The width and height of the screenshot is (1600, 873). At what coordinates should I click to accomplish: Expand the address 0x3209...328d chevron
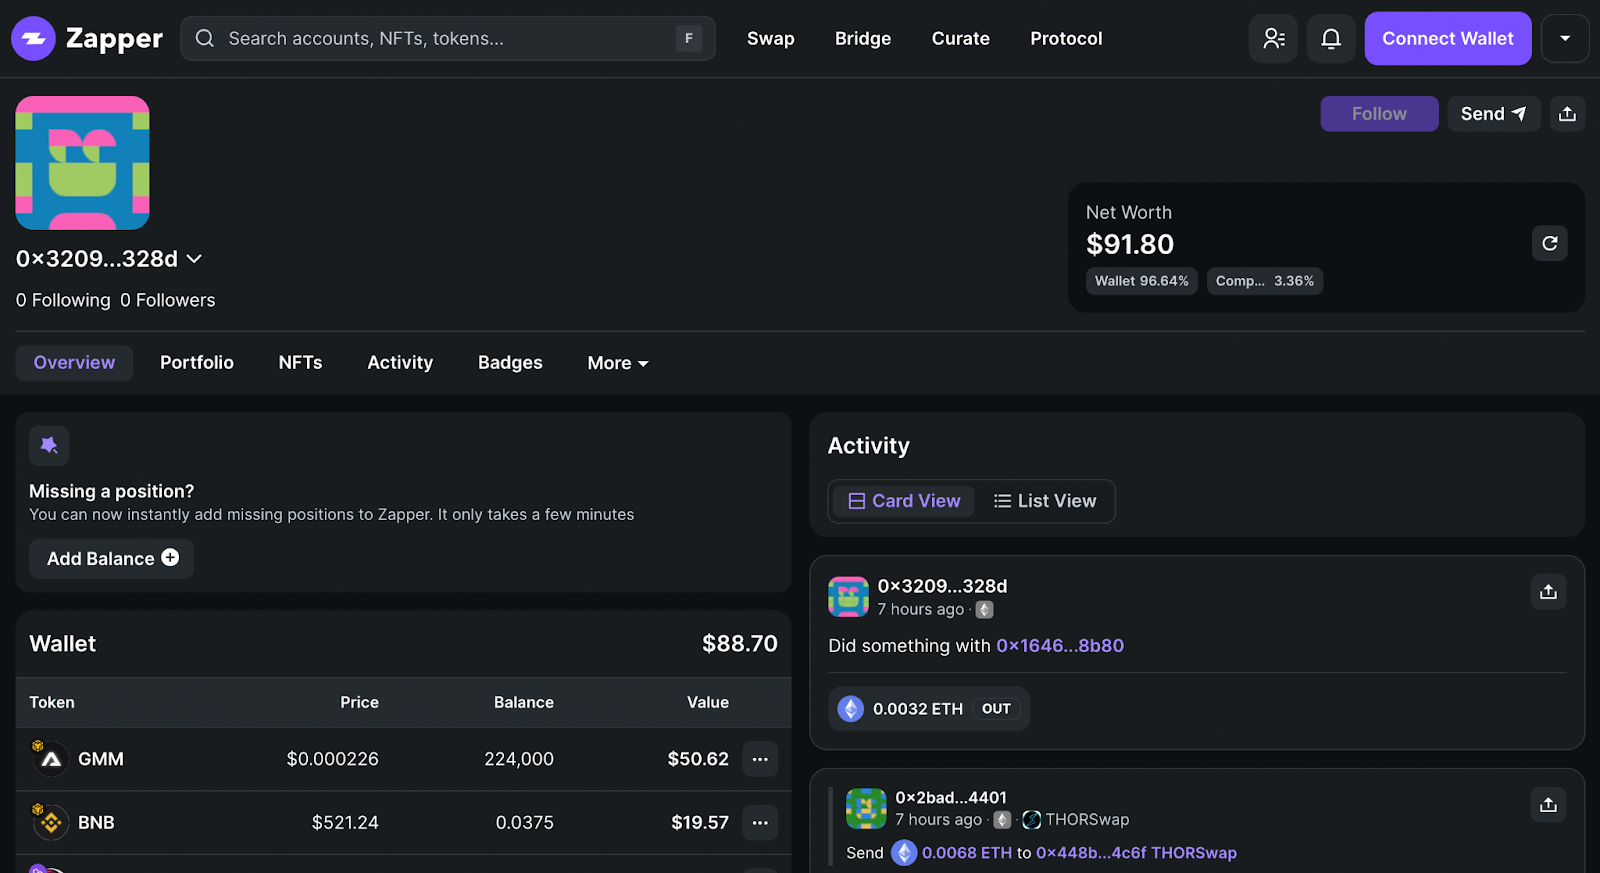(194, 259)
